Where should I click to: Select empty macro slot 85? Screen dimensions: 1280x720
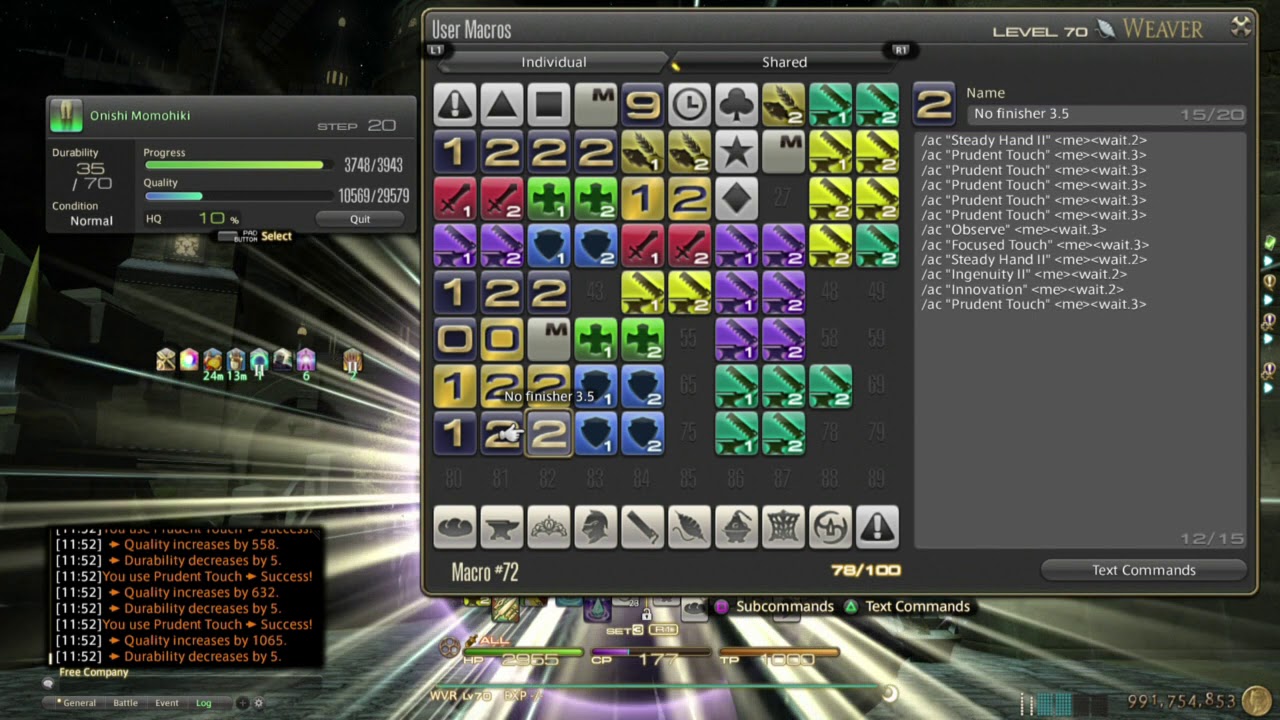[x=690, y=480]
